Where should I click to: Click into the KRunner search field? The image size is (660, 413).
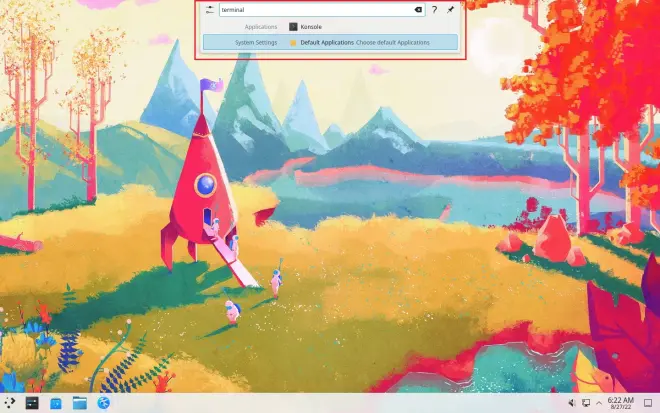point(322,10)
